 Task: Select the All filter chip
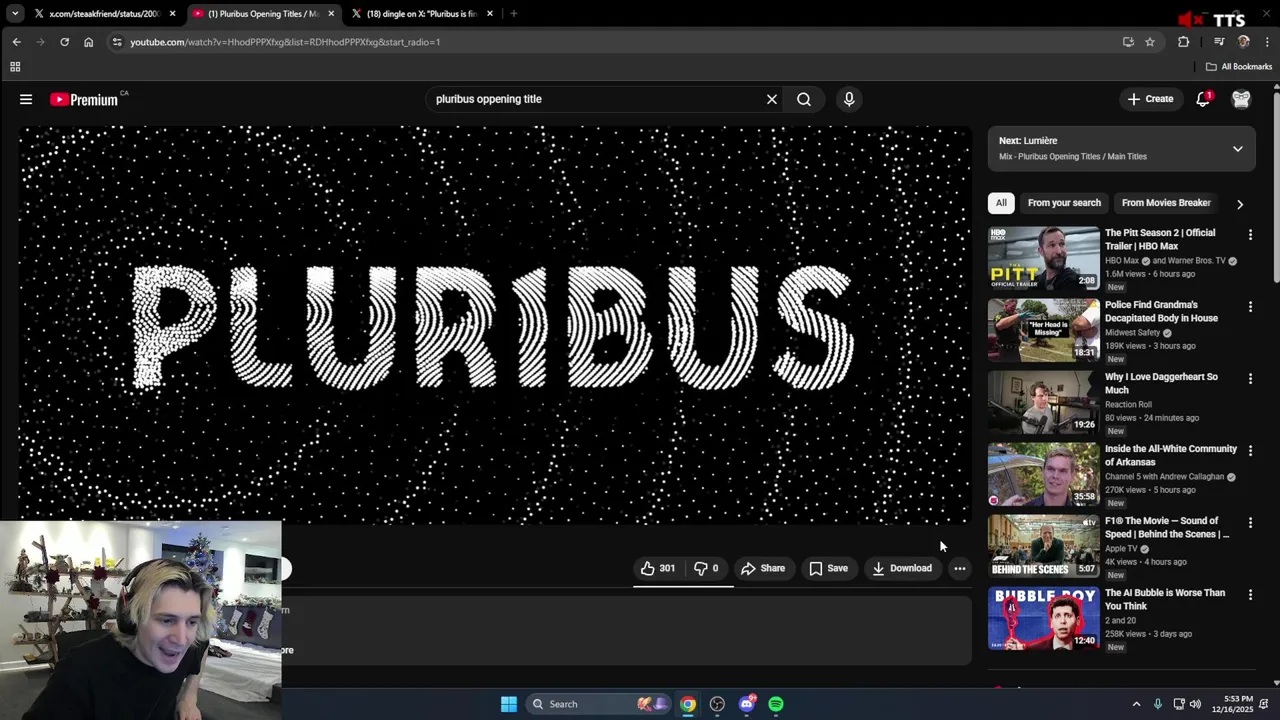[1001, 203]
